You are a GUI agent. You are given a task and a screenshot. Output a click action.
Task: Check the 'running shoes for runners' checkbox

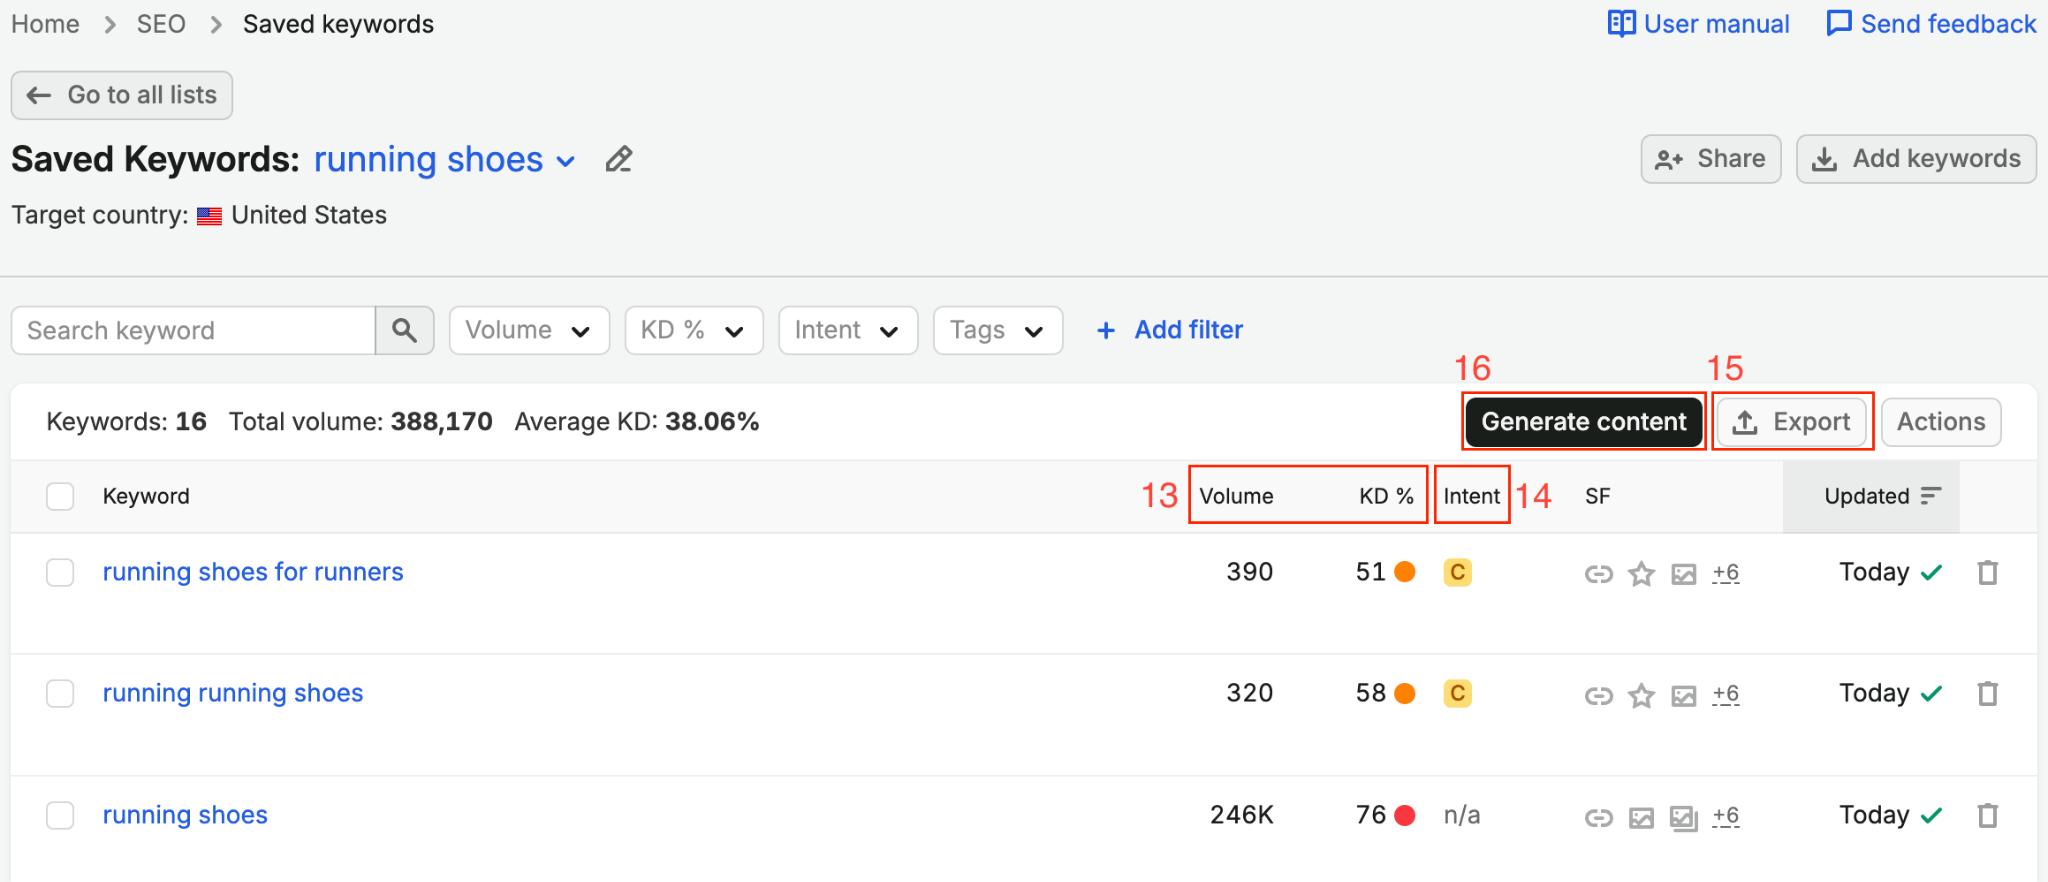(x=60, y=572)
